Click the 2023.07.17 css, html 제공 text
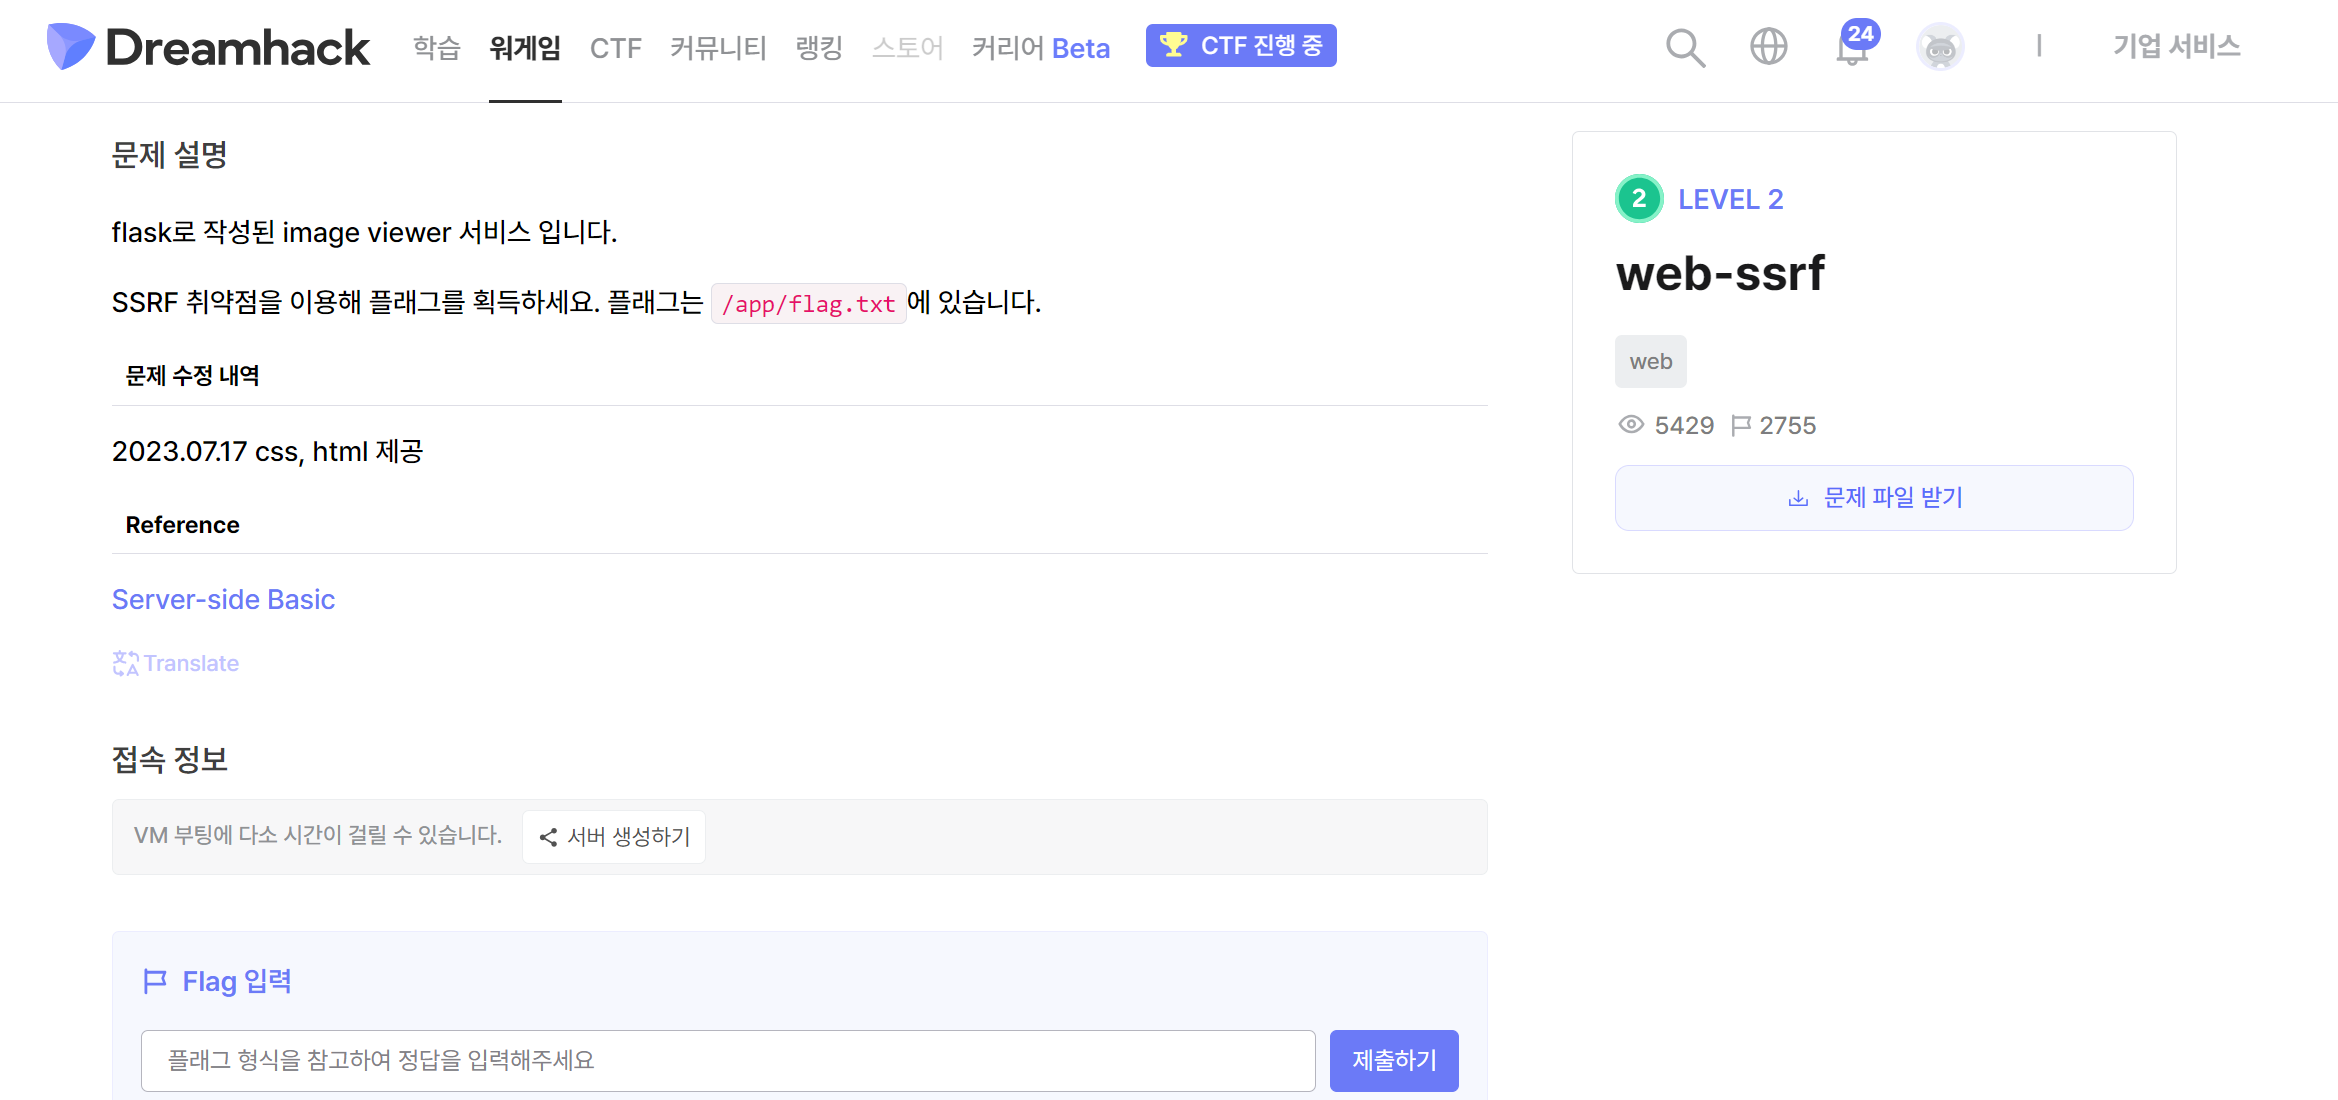The height and width of the screenshot is (1100, 2338). tap(267, 452)
